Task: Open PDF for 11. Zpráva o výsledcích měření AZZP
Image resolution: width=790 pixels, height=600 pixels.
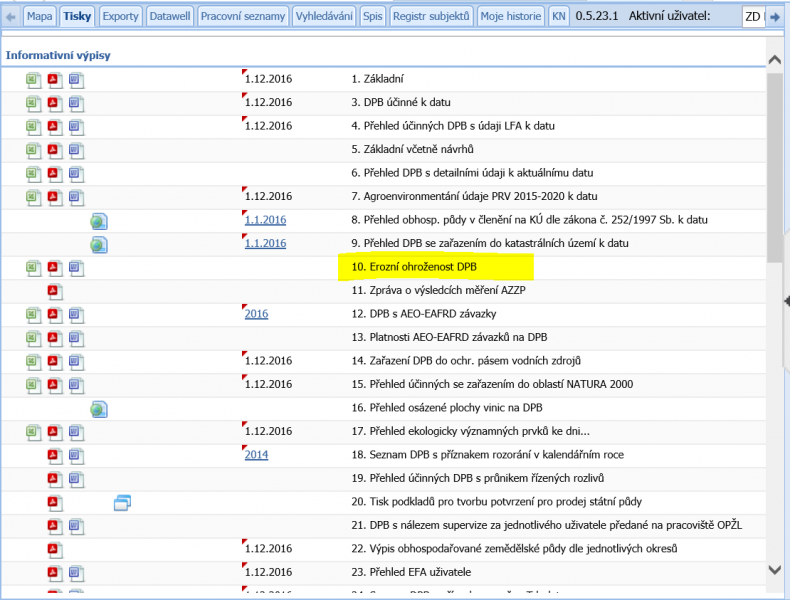Action: point(55,291)
